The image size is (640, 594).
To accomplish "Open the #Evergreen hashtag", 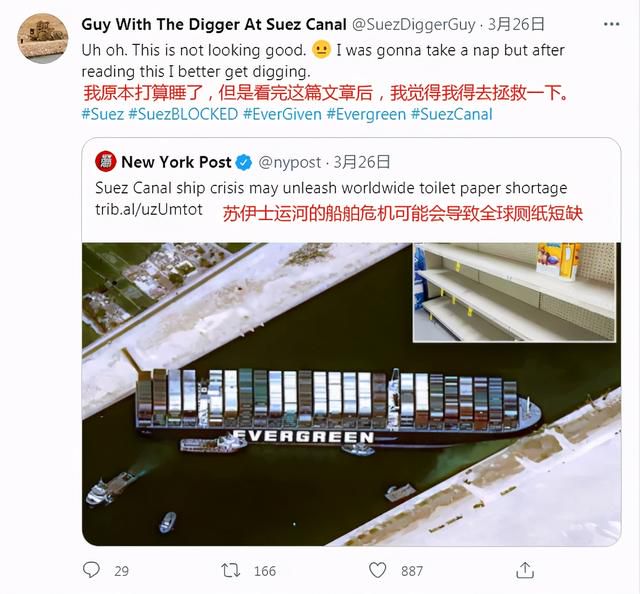I will (x=366, y=114).
